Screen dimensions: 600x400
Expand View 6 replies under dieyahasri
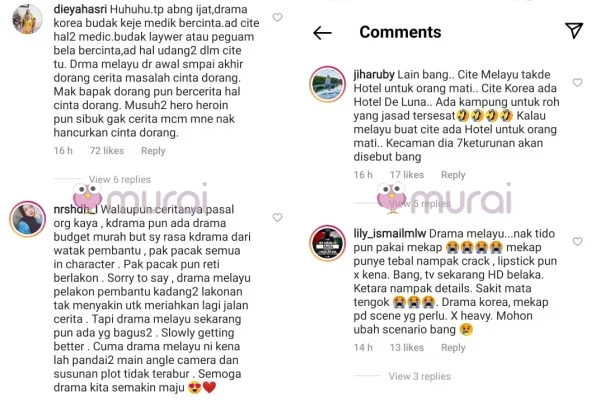tap(120, 180)
